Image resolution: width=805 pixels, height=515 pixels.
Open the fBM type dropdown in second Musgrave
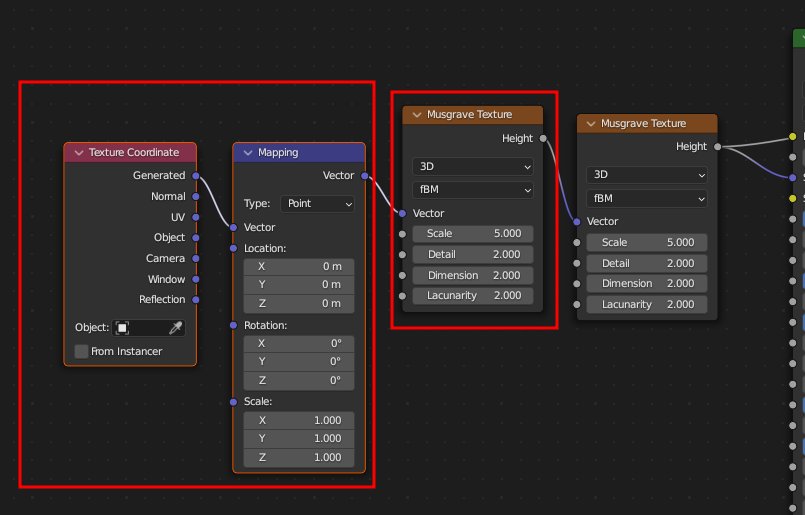pos(647,198)
